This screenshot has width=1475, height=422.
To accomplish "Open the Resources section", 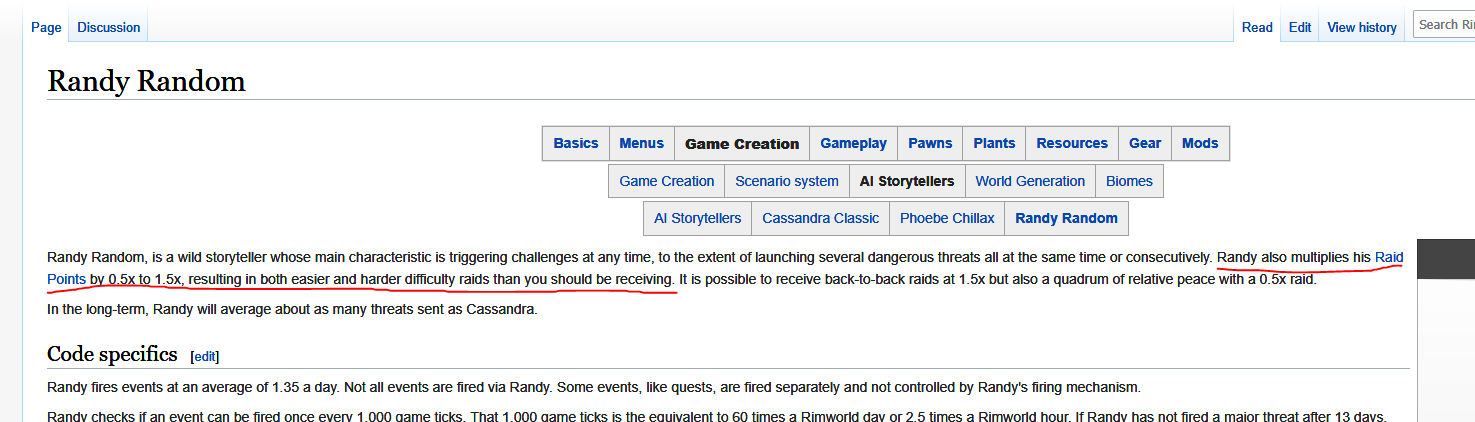I will (1072, 143).
